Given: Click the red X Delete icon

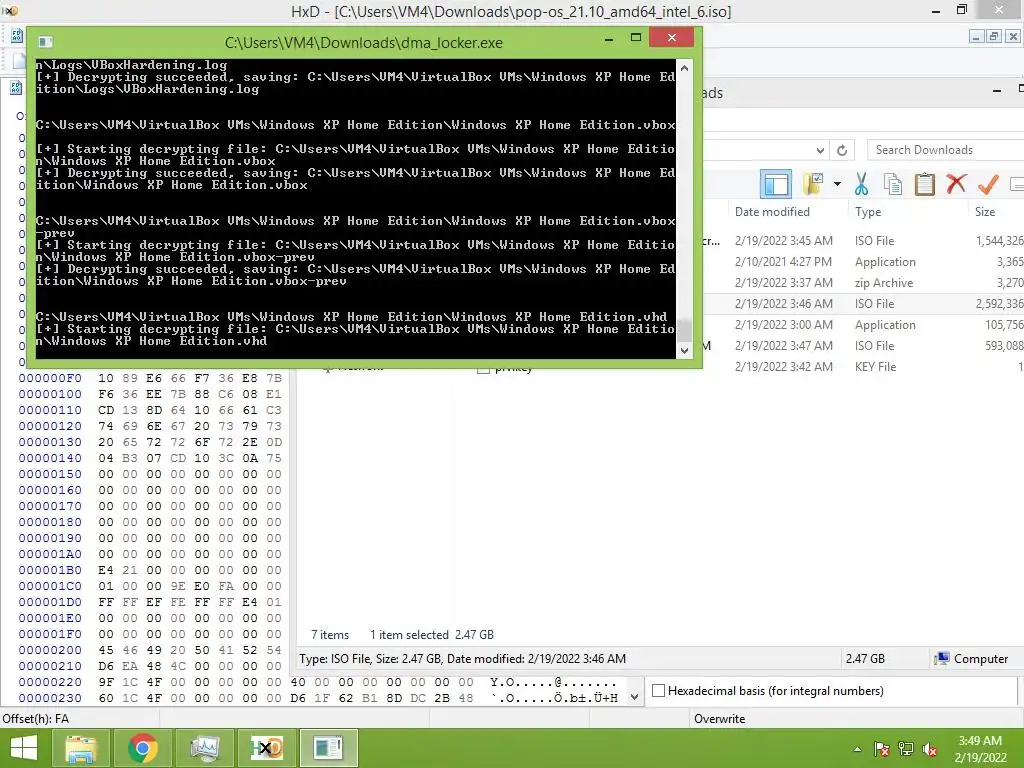Looking at the screenshot, I should (956, 184).
